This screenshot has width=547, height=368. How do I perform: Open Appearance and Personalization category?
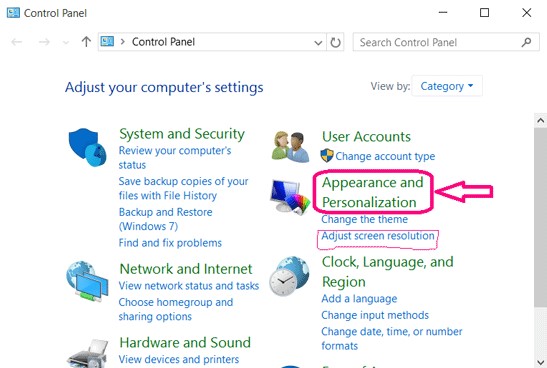(373, 192)
